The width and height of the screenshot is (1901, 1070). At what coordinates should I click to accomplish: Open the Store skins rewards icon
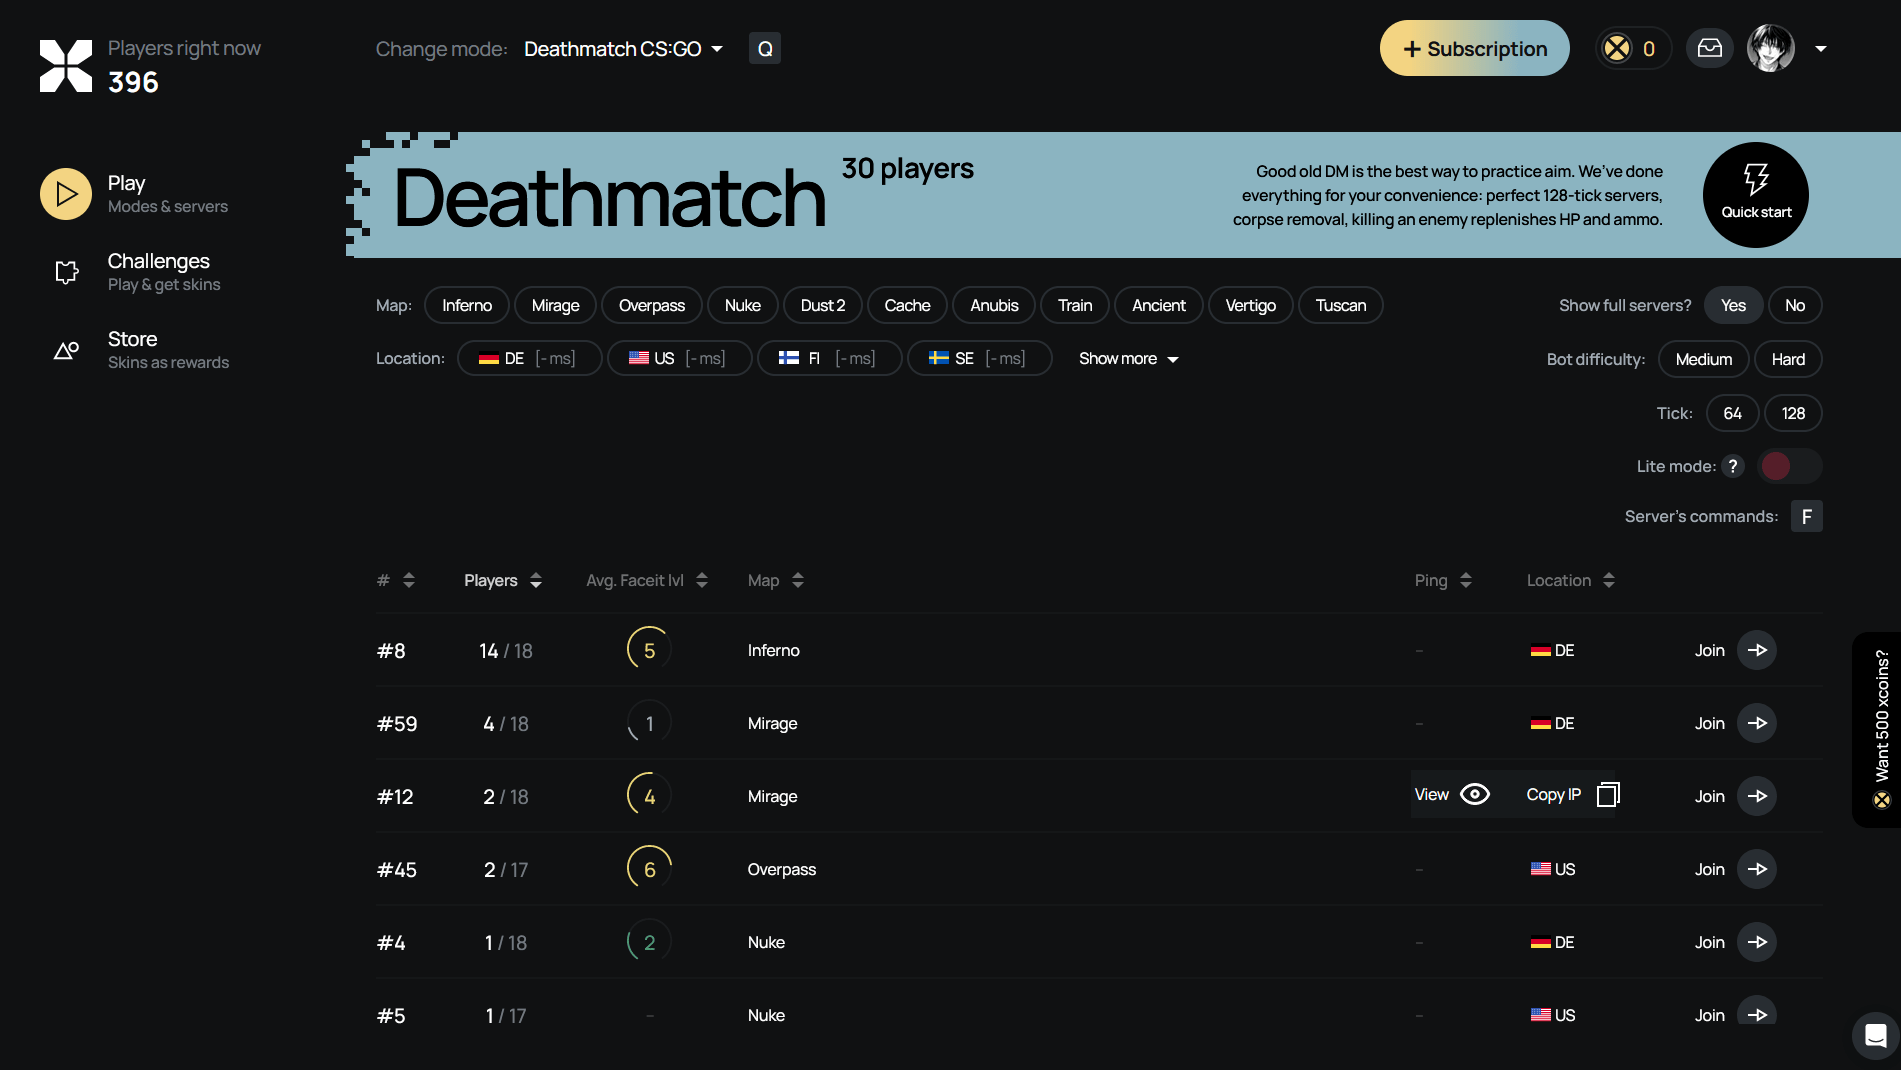(x=65, y=349)
